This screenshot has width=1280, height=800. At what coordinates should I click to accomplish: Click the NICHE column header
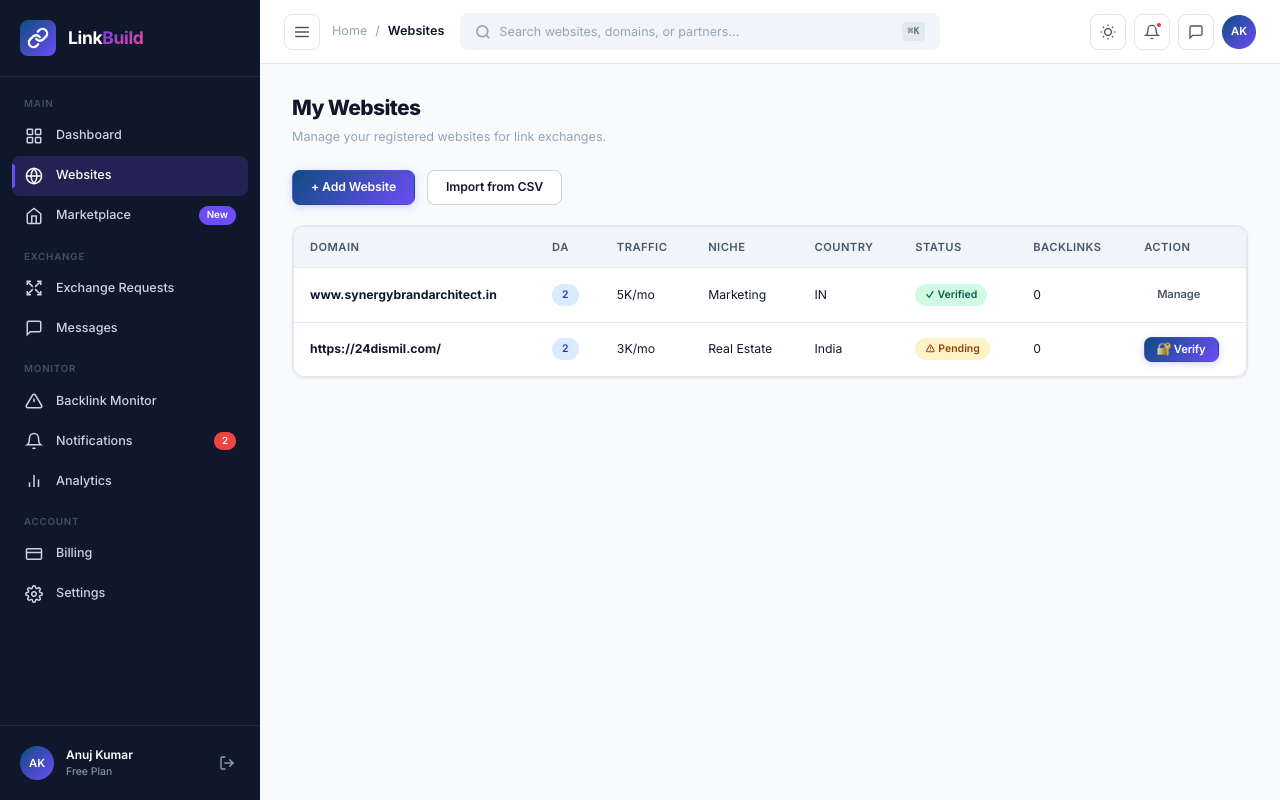(726, 247)
